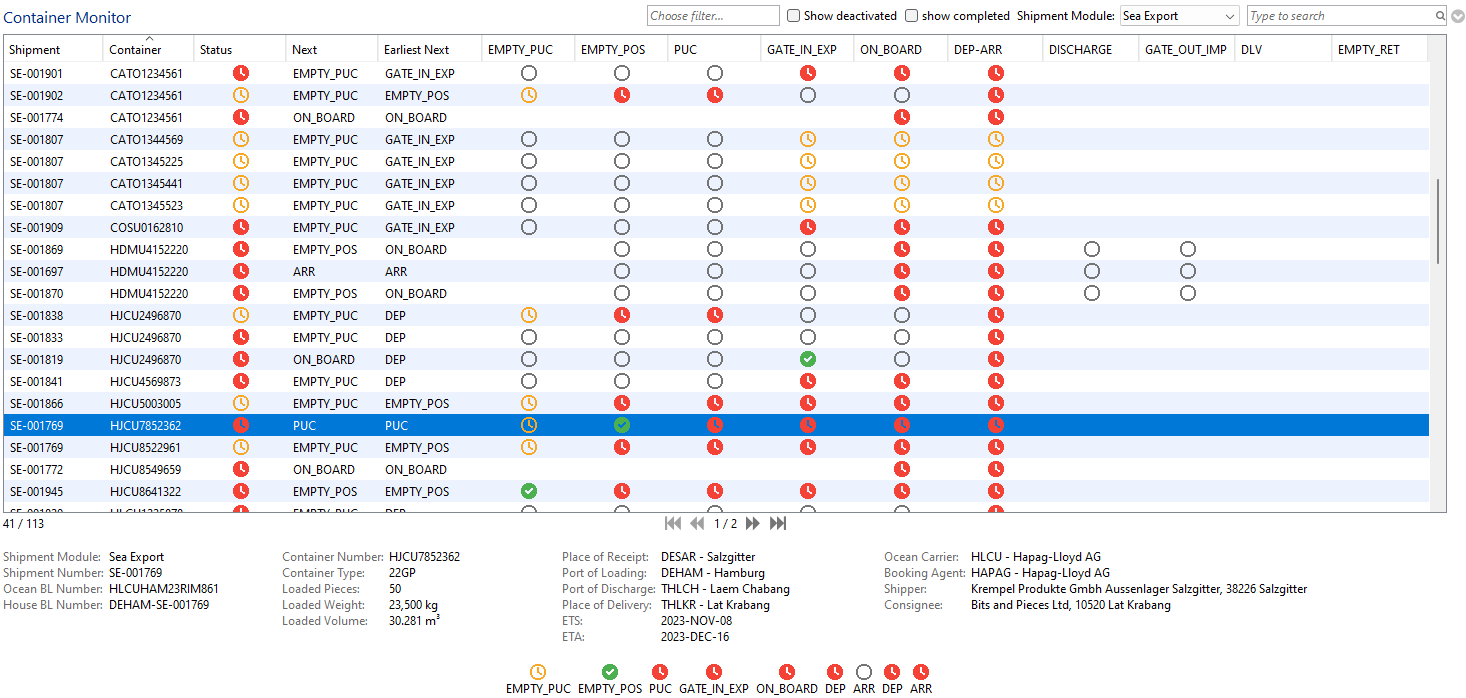
Task: Enable the Show deactivated checkbox
Action: [794, 16]
